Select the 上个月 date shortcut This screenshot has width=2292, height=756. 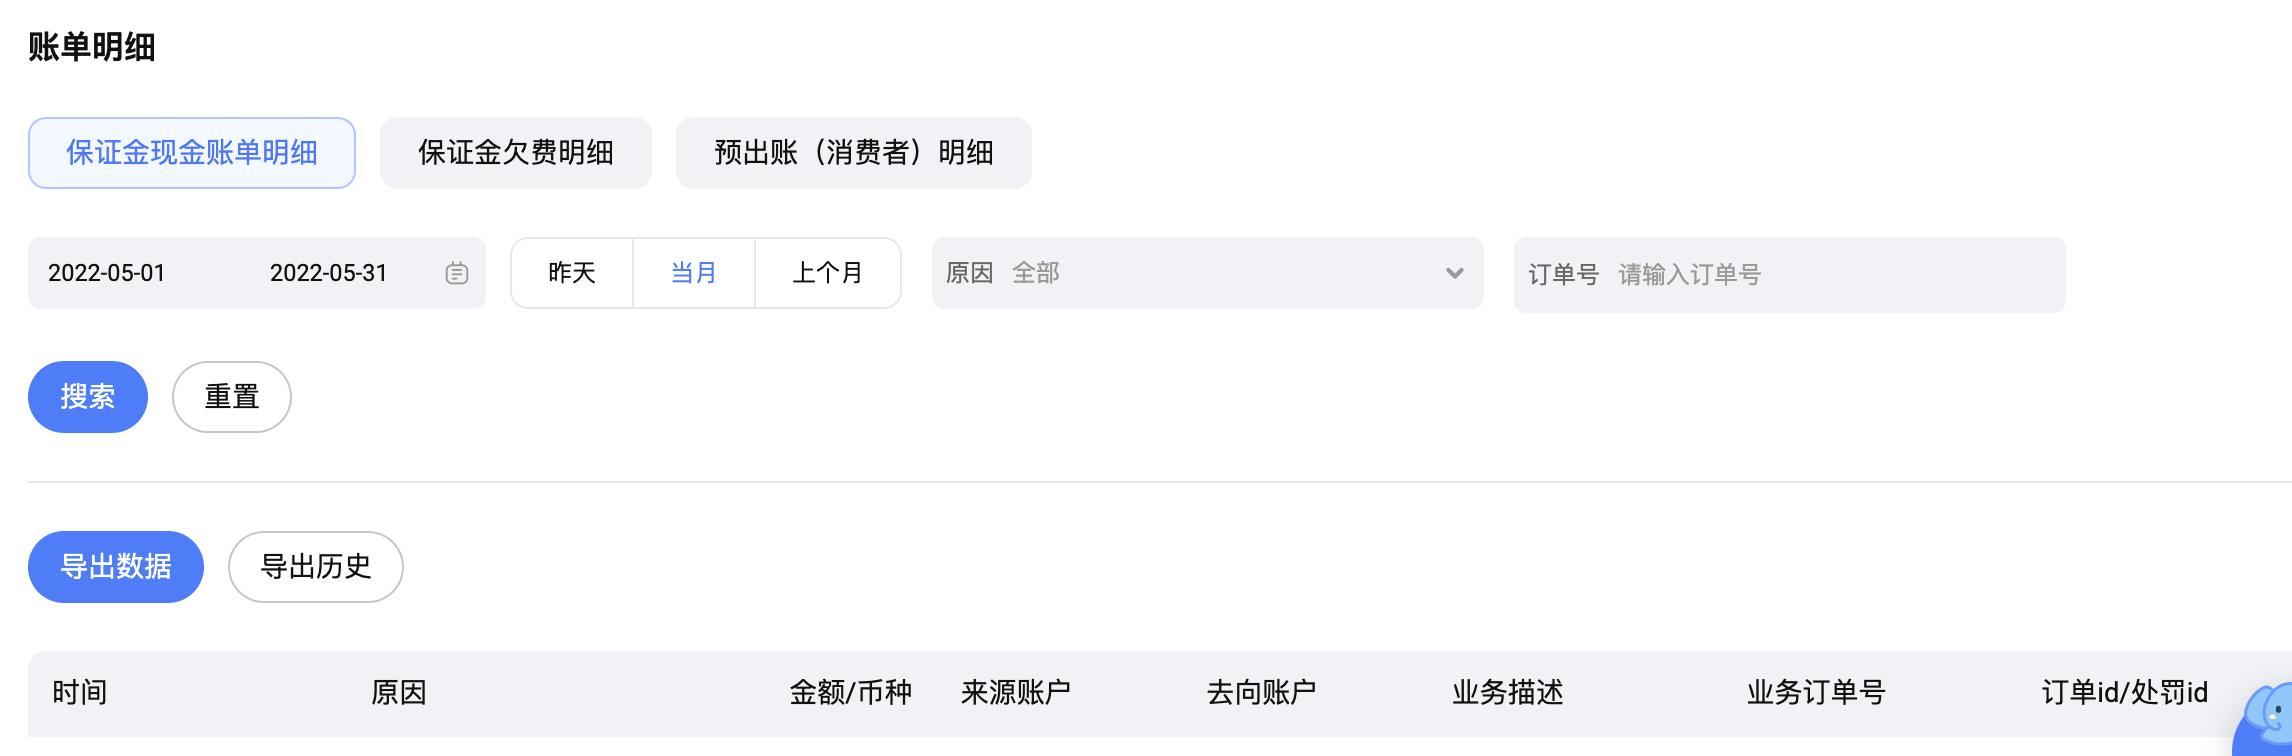(827, 272)
